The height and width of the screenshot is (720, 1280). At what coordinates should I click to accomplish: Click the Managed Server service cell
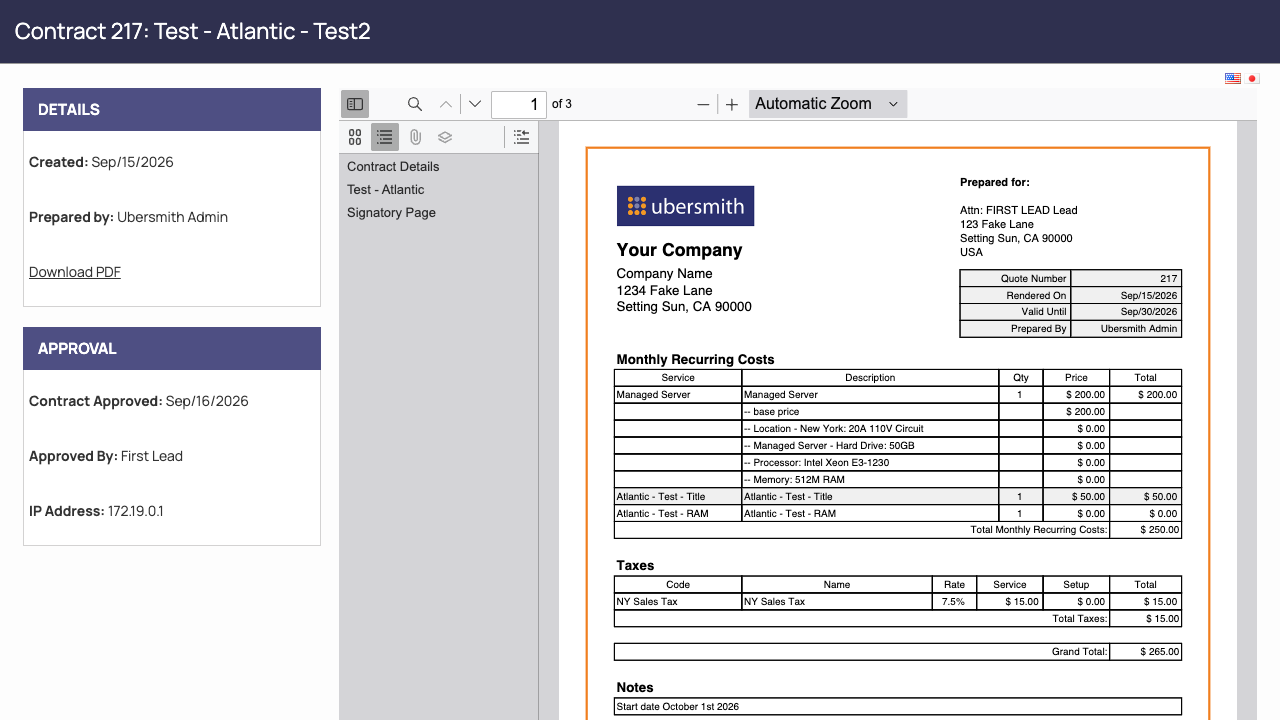pyautogui.click(x=678, y=395)
